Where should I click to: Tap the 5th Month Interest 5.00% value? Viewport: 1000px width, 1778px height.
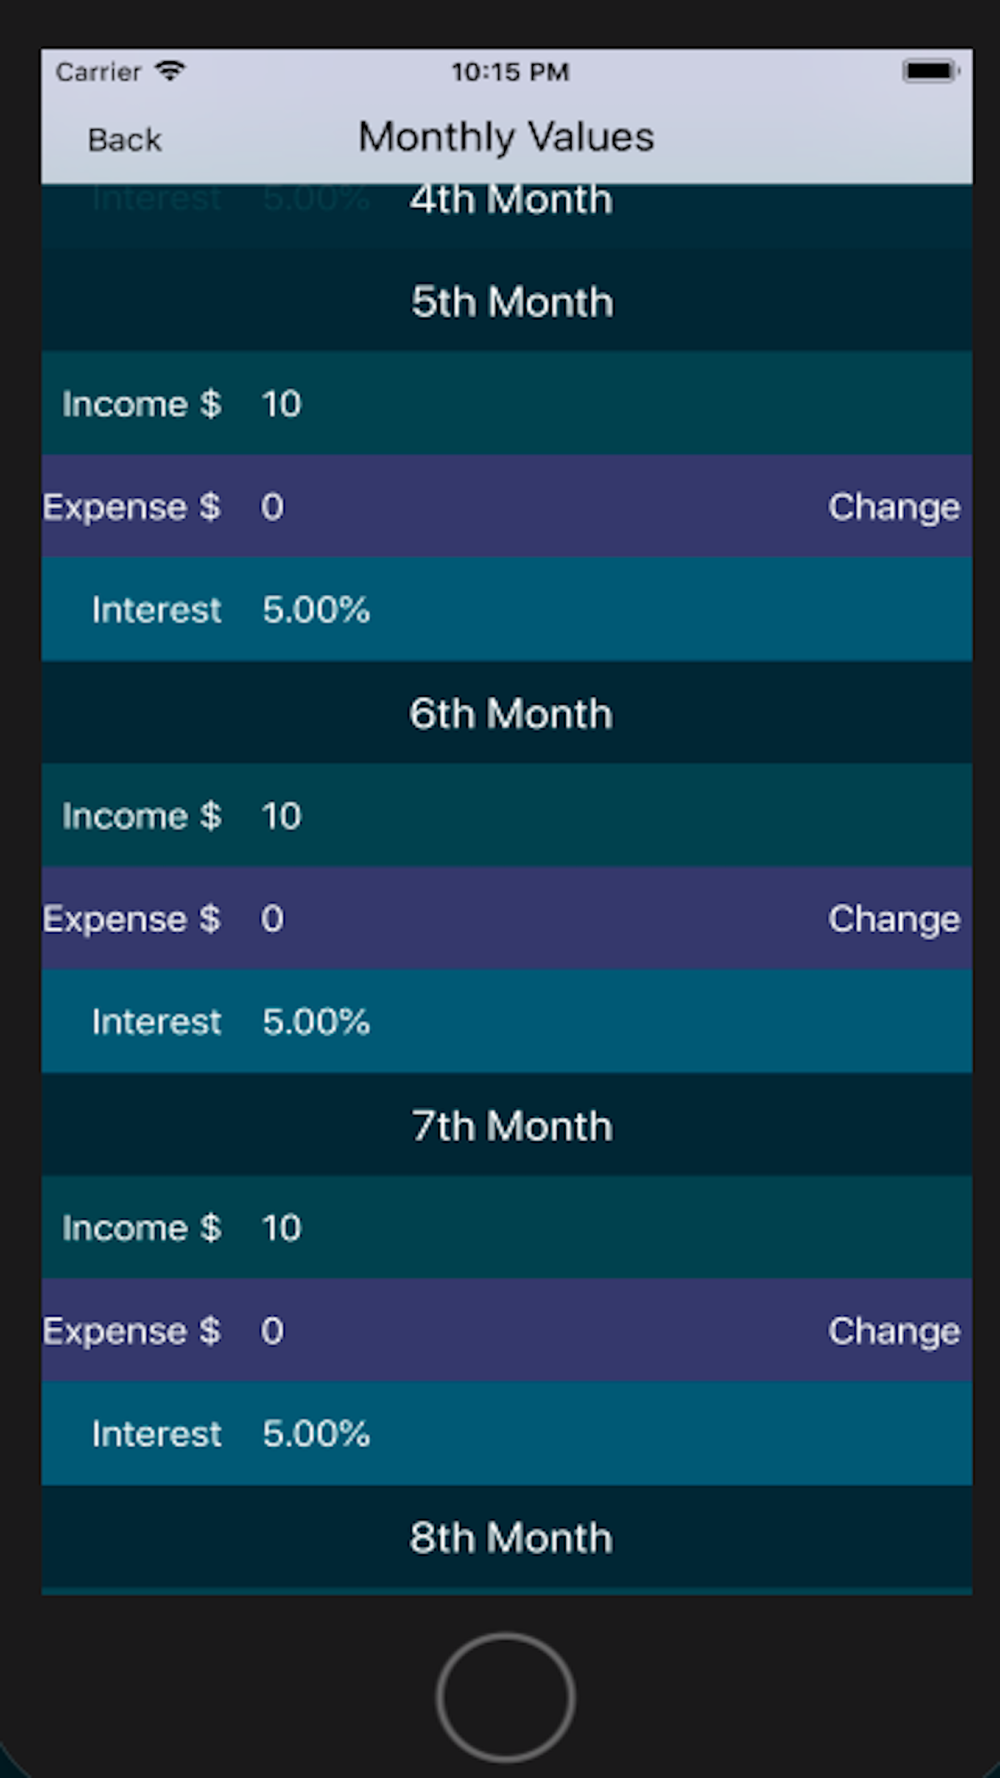point(316,610)
